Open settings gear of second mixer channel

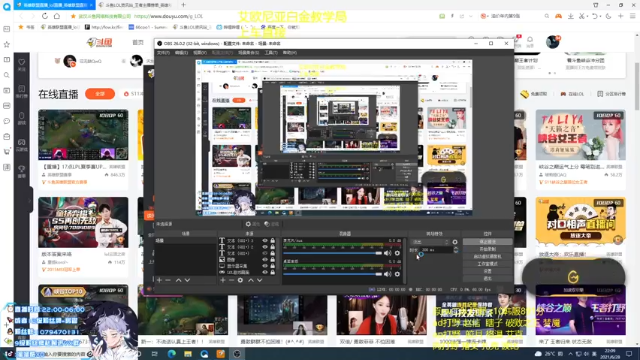[397, 274]
